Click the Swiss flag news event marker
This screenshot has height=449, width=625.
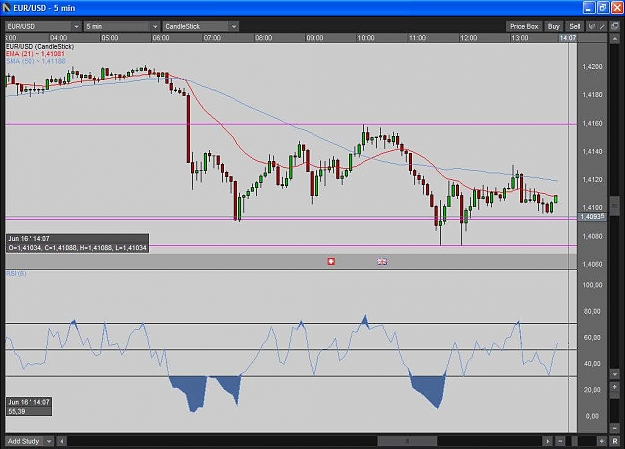pyautogui.click(x=331, y=261)
